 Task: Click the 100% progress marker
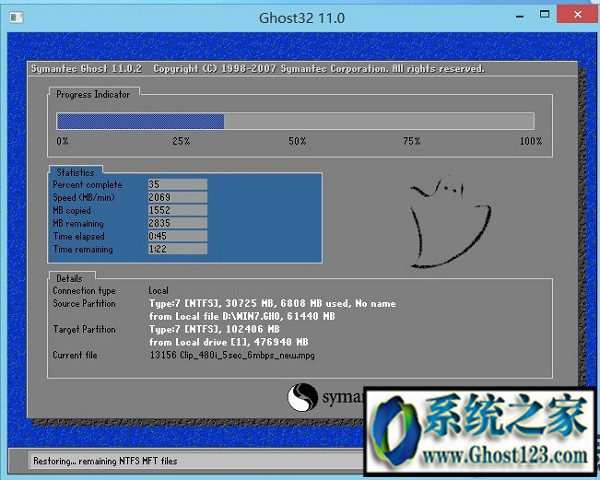[531, 141]
